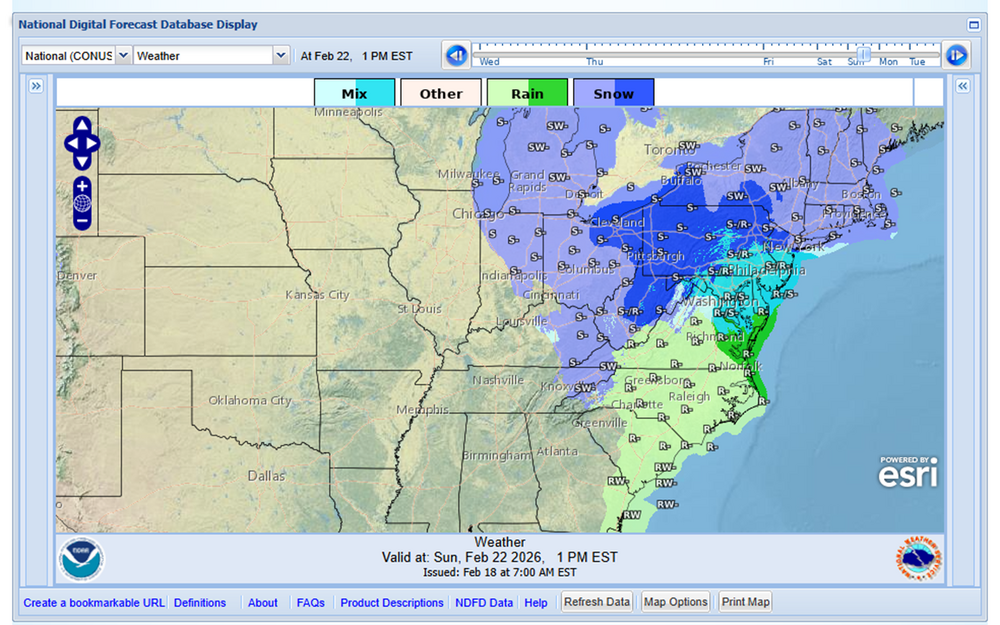
Task: Open Map Options
Action: point(675,602)
